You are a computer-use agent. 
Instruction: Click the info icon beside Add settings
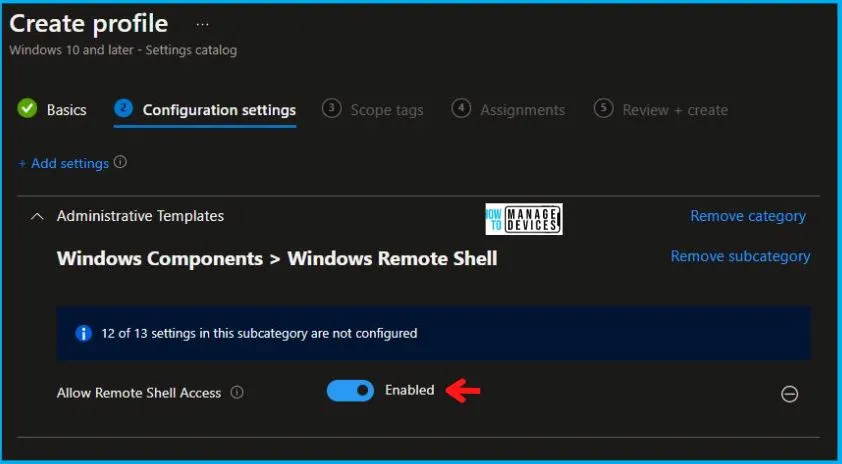click(121, 162)
